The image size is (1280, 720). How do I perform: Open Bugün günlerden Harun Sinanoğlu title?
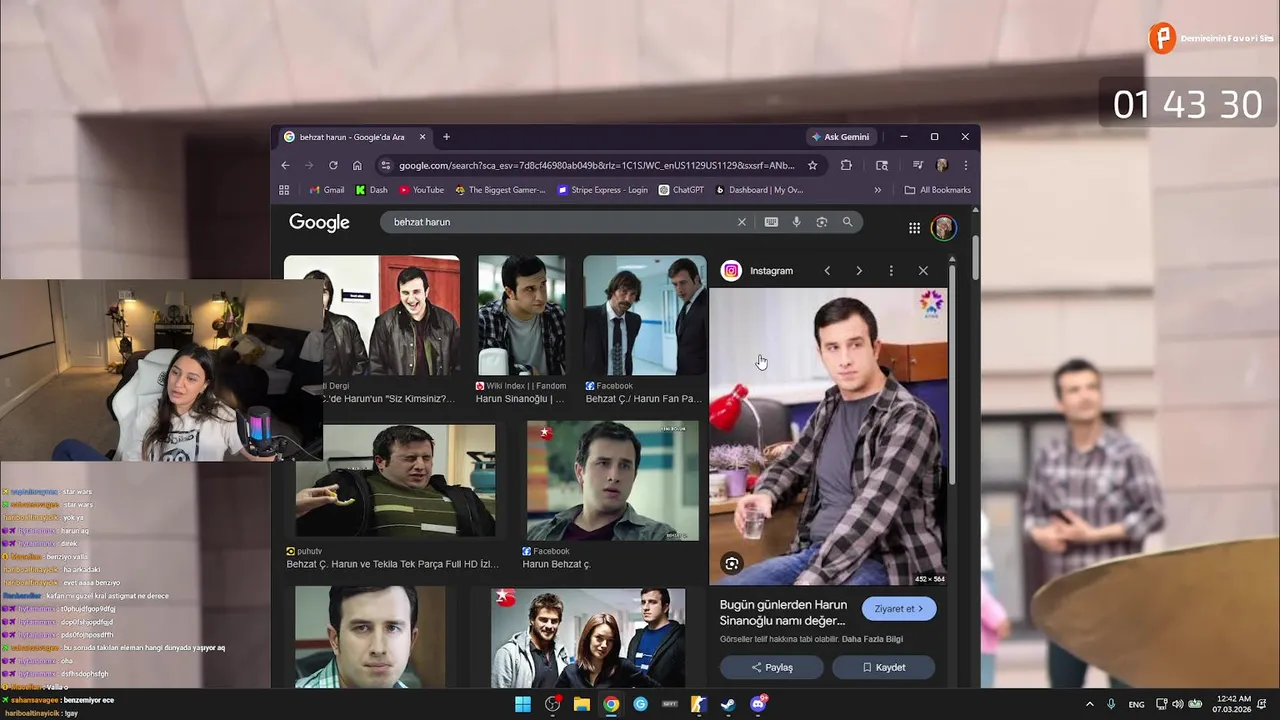click(x=783, y=613)
